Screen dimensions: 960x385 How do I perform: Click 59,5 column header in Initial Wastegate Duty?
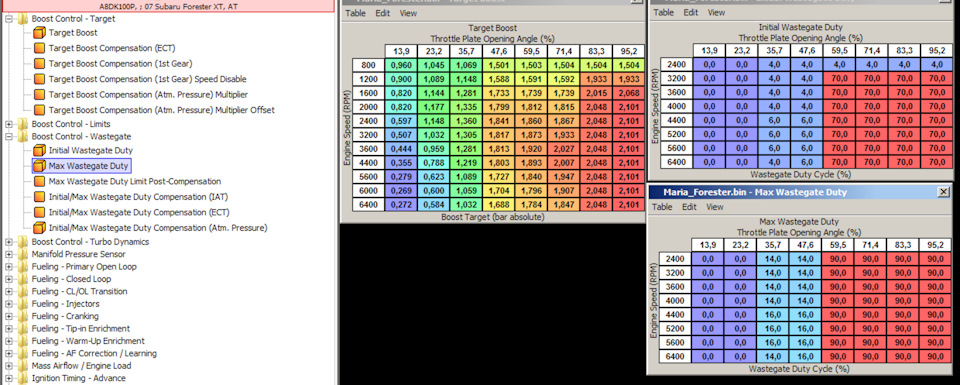click(839, 50)
